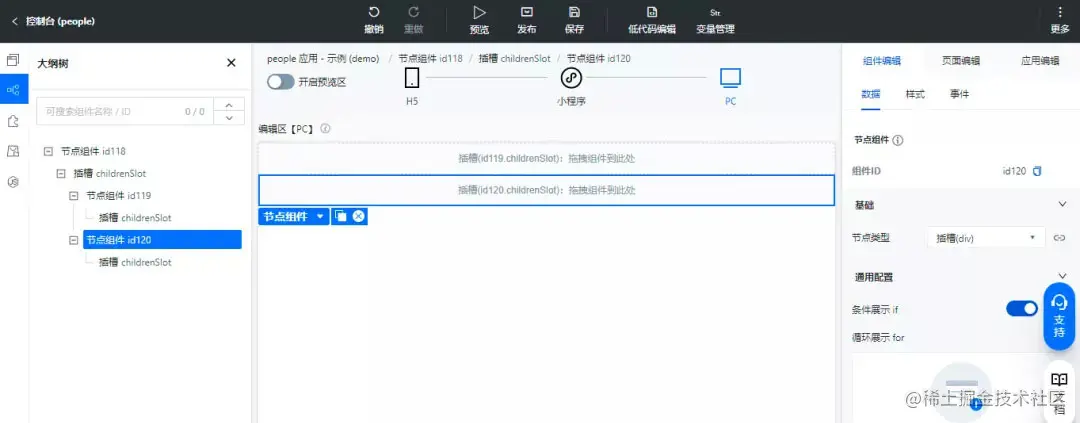Open the 事件 sub-tab

click(x=959, y=94)
